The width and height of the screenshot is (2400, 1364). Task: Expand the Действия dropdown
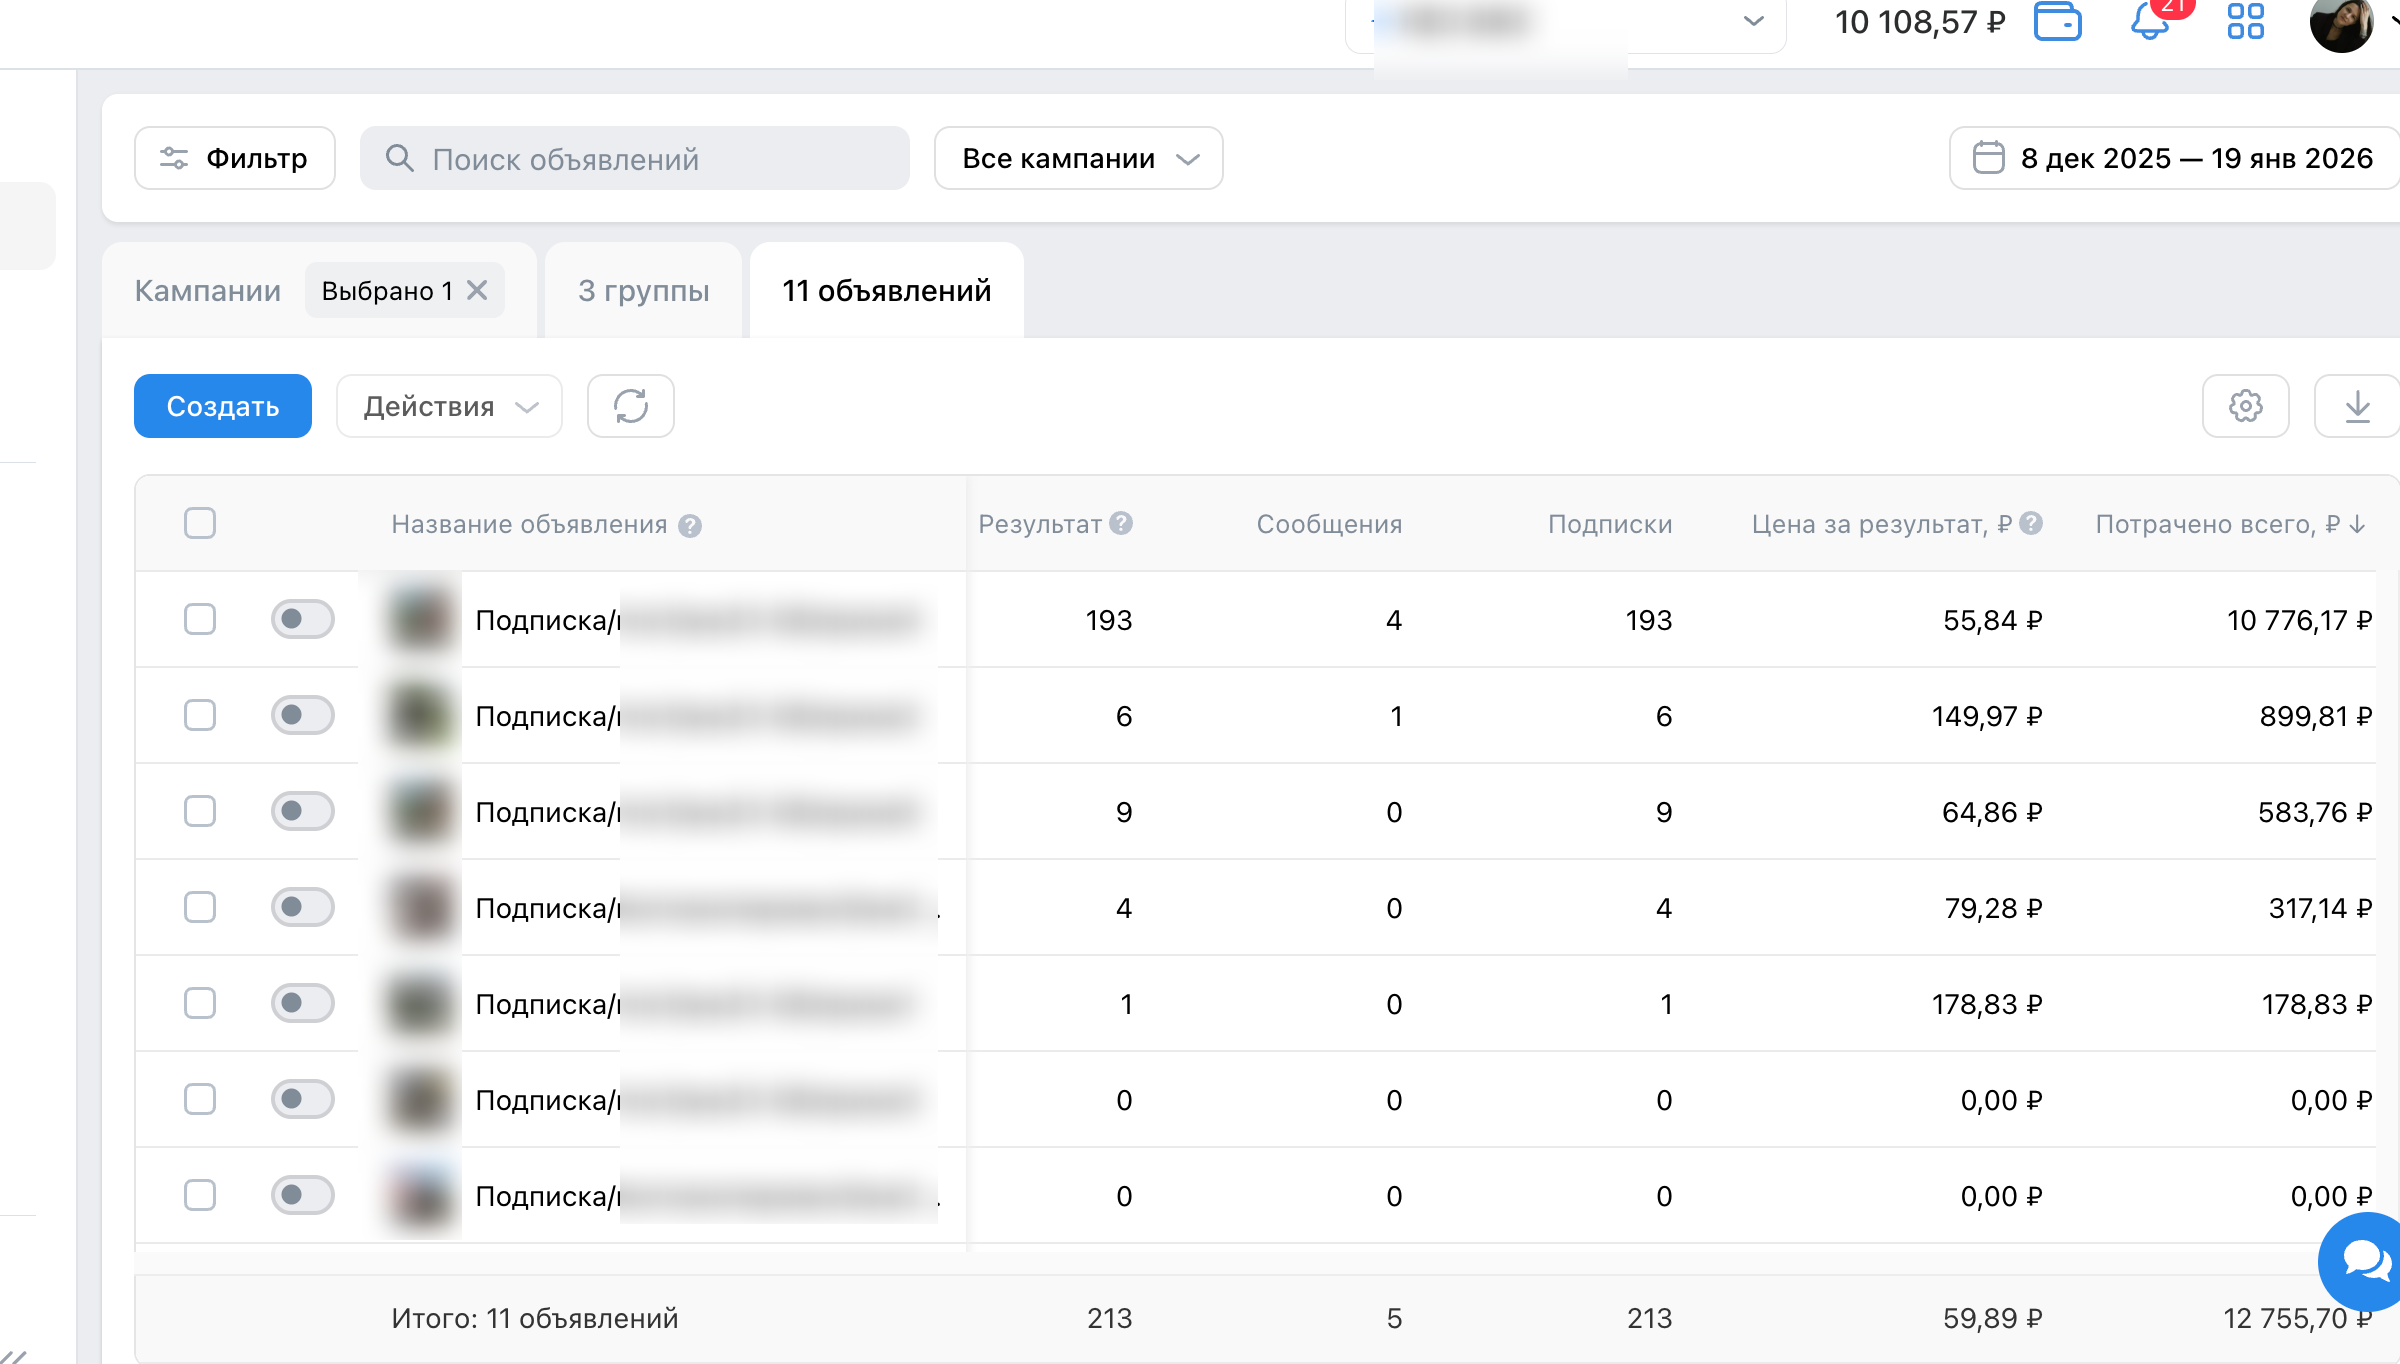pyautogui.click(x=450, y=406)
